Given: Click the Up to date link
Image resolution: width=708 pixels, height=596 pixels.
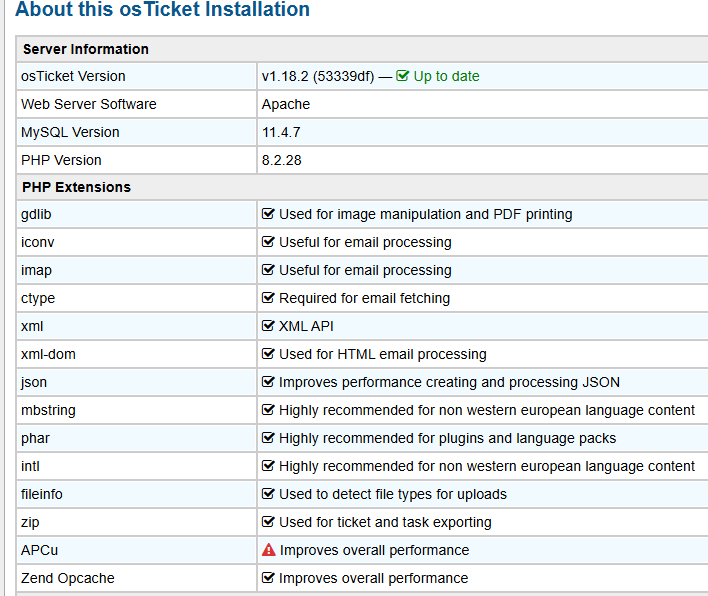Looking at the screenshot, I should [446, 76].
